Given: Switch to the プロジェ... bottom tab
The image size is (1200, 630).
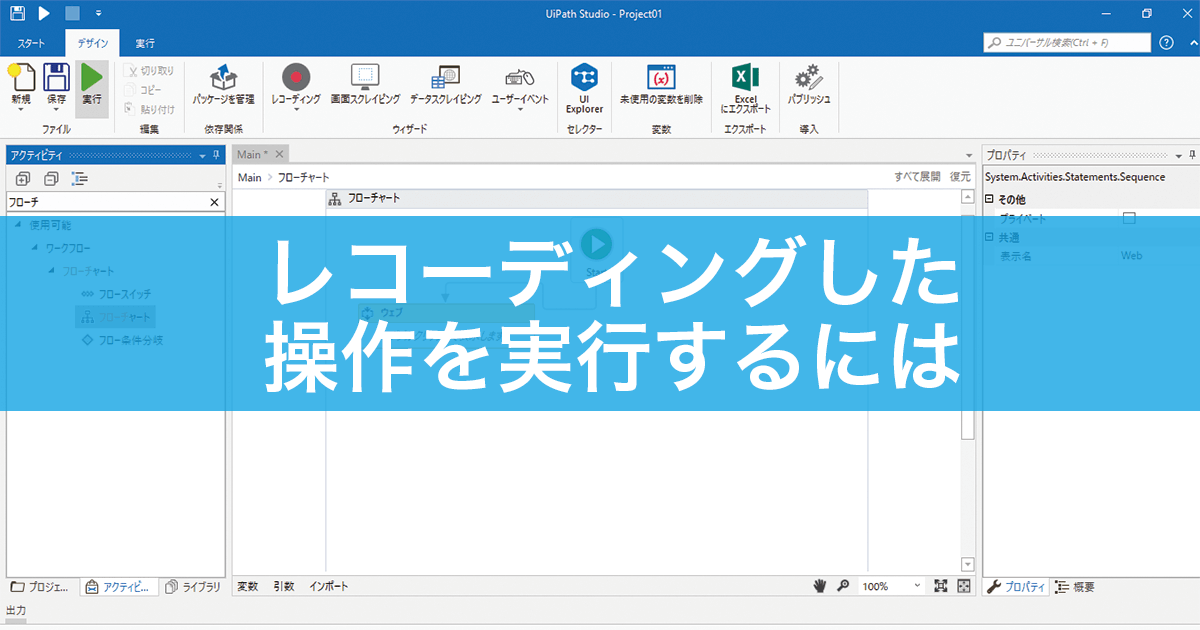Looking at the screenshot, I should (x=40, y=587).
